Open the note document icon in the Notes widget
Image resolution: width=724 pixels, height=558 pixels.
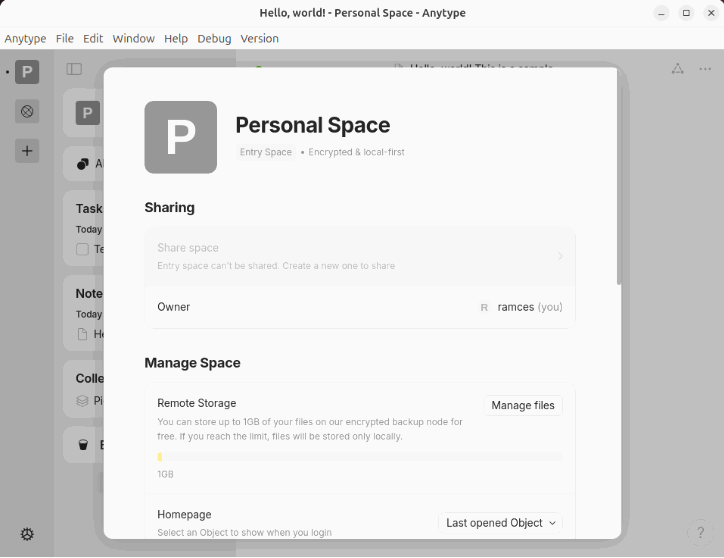82,334
